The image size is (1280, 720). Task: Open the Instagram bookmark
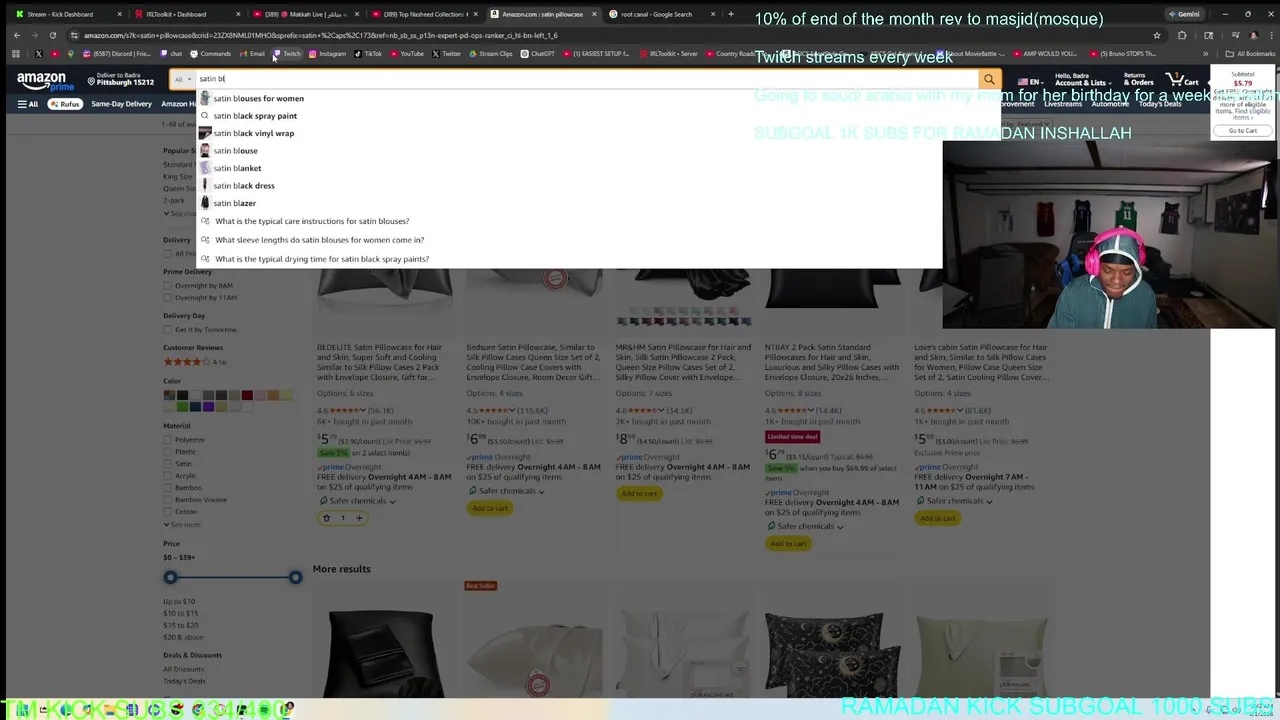pyautogui.click(x=327, y=54)
